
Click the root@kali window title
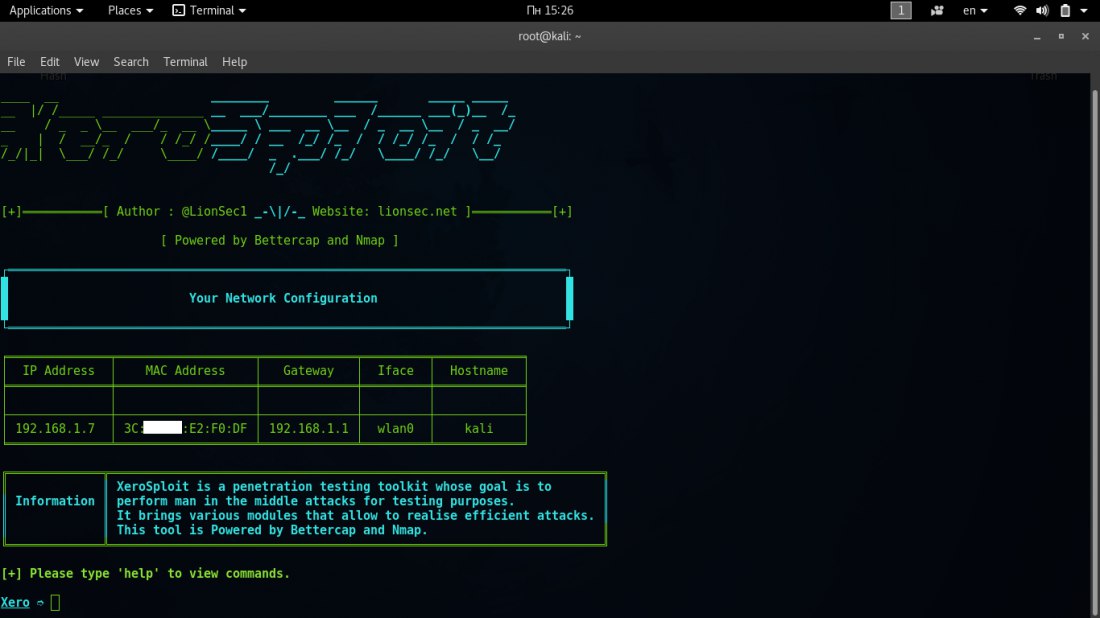click(549, 36)
